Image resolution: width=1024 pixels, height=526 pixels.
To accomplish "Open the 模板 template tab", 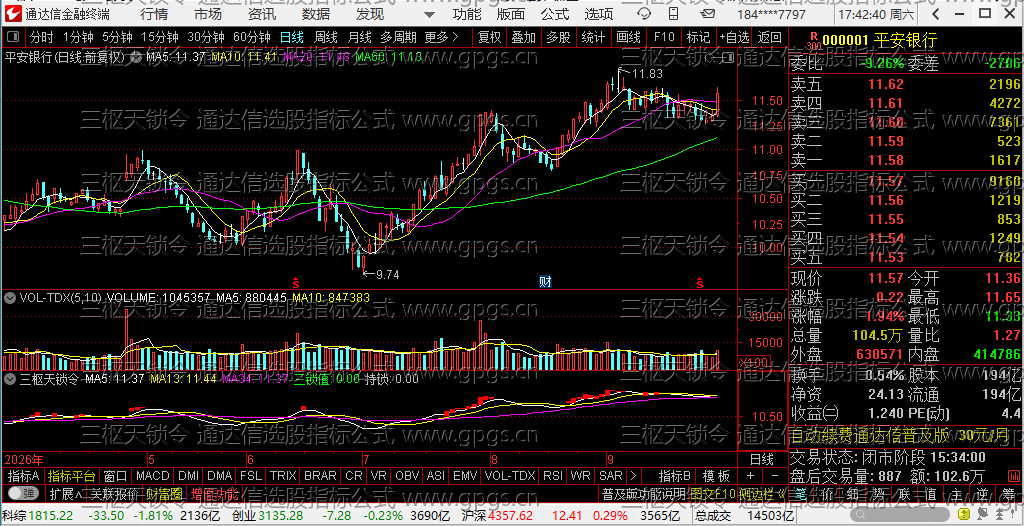I will point(715,476).
